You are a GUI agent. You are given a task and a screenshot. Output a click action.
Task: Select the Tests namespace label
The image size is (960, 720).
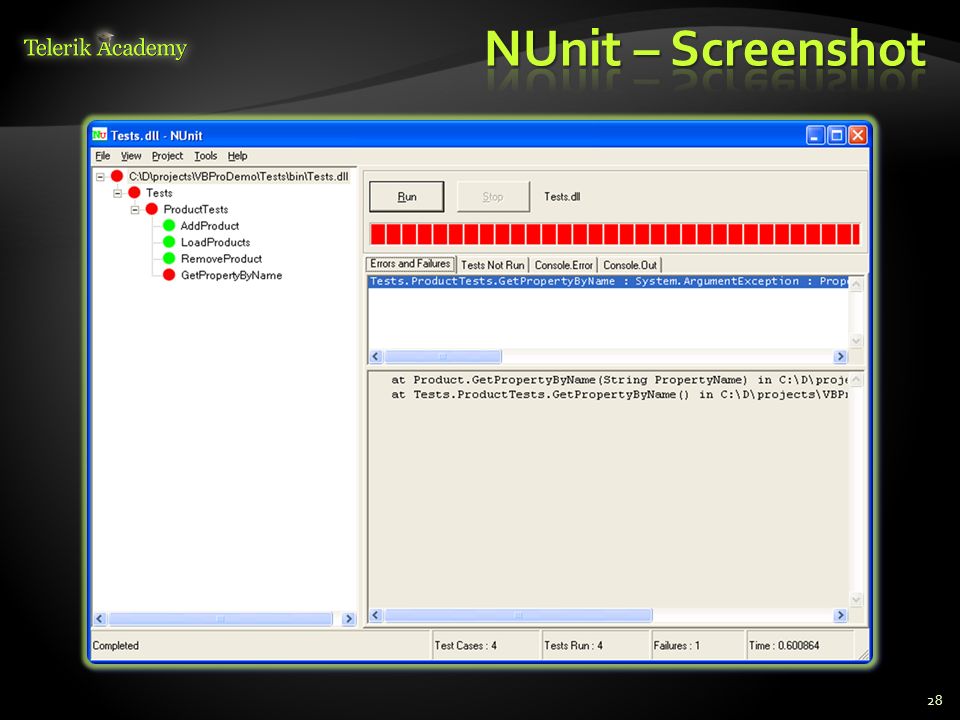tap(159, 193)
